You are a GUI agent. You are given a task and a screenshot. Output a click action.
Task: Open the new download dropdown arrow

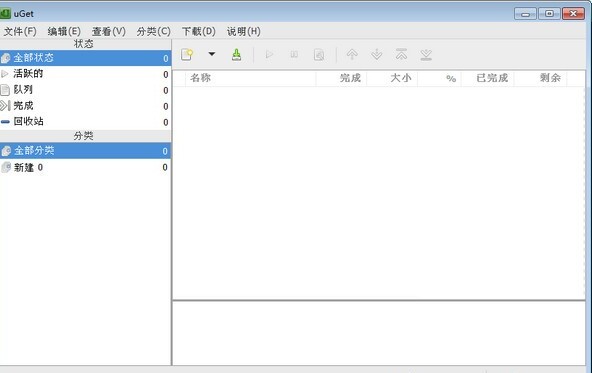pos(212,54)
